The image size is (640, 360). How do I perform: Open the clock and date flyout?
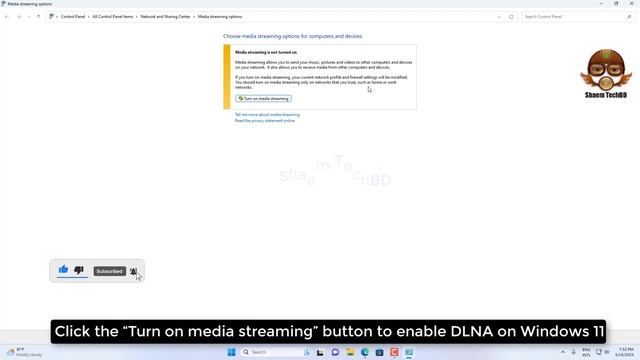(x=625, y=352)
